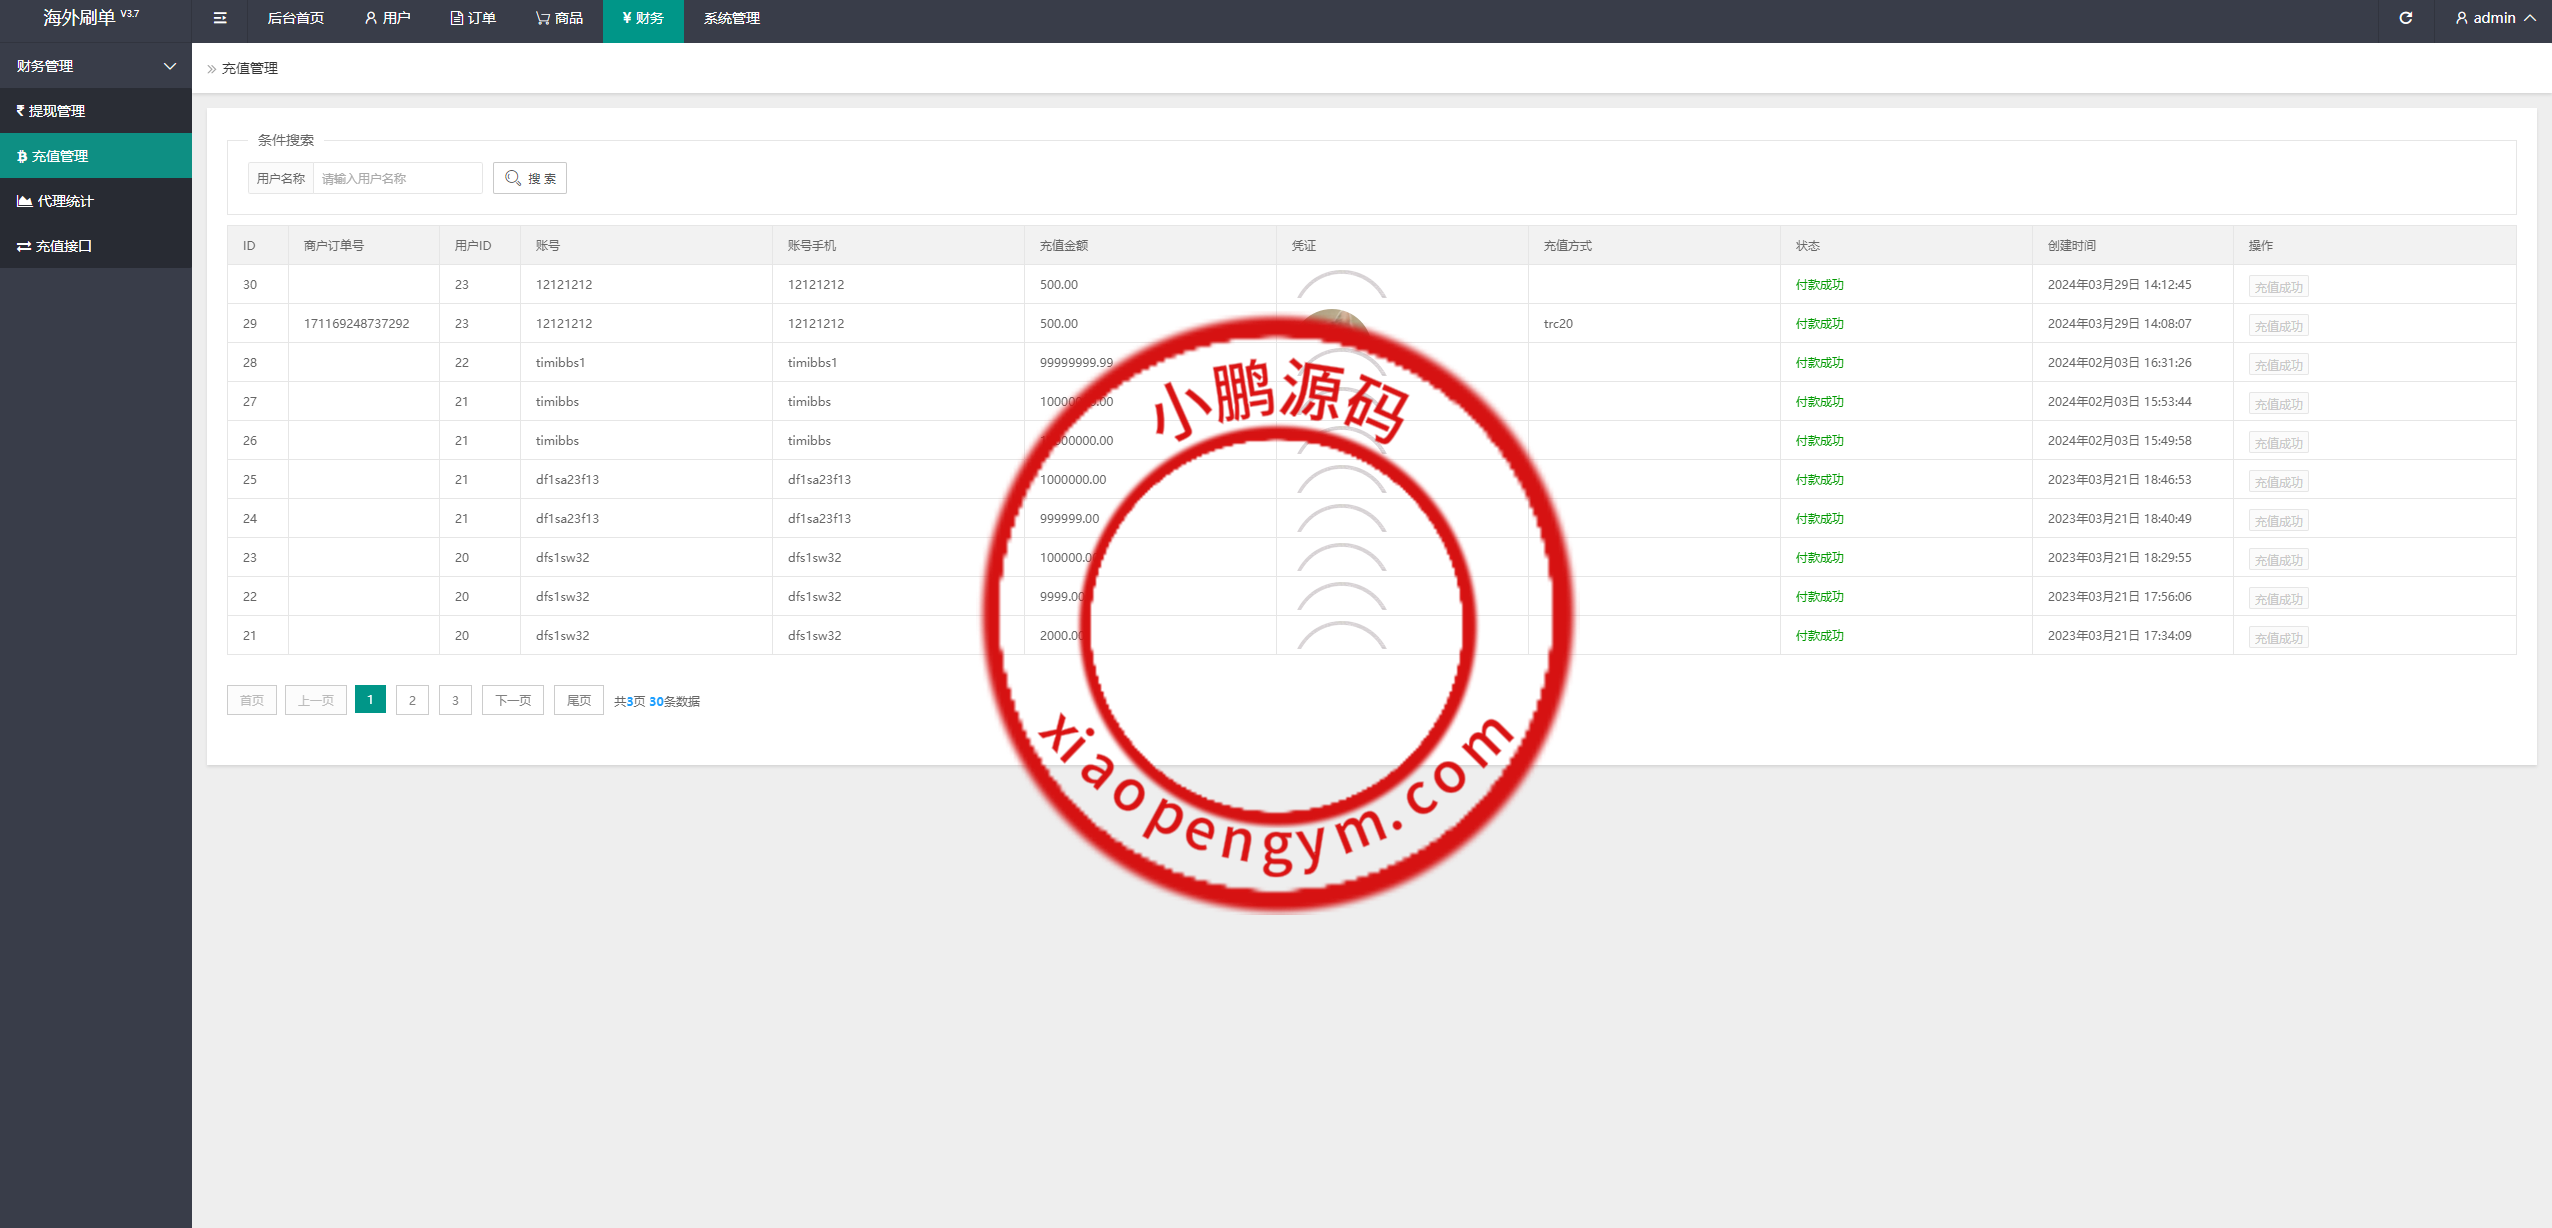Click the 搜索 search button
Screen dimensions: 2552x1228
pyautogui.click(x=530, y=178)
